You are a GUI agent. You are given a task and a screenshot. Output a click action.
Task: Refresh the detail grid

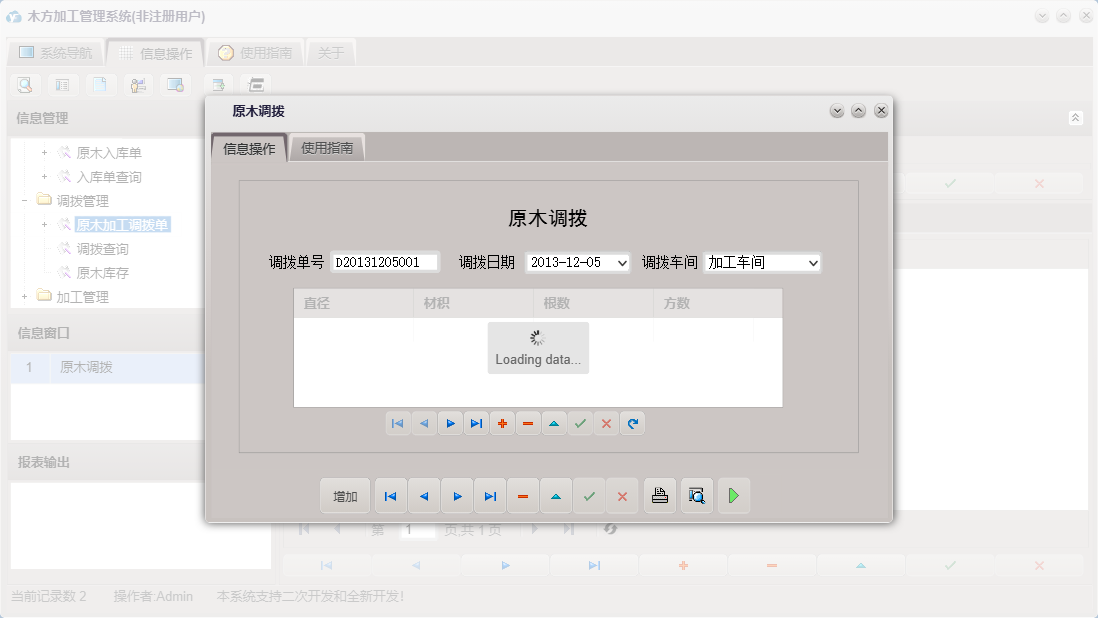(632, 423)
